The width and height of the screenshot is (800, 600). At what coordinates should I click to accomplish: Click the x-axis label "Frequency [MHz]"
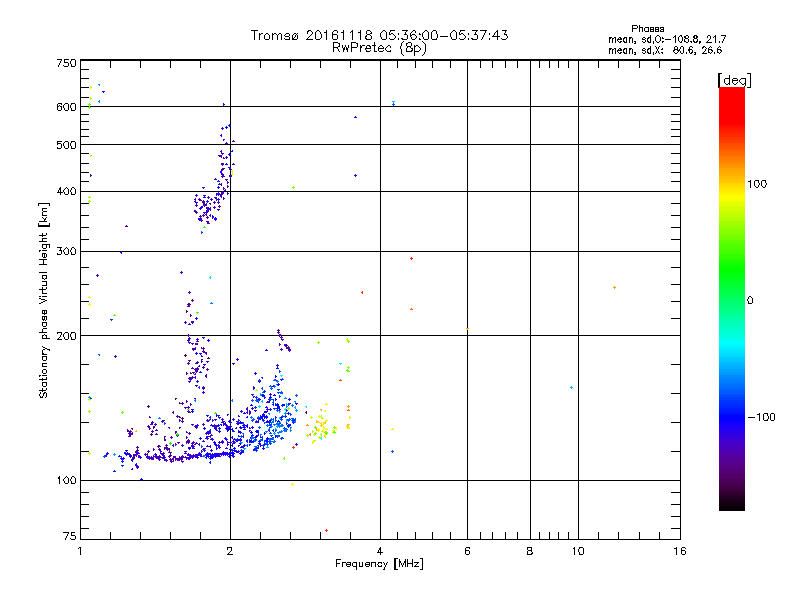[x=379, y=564]
